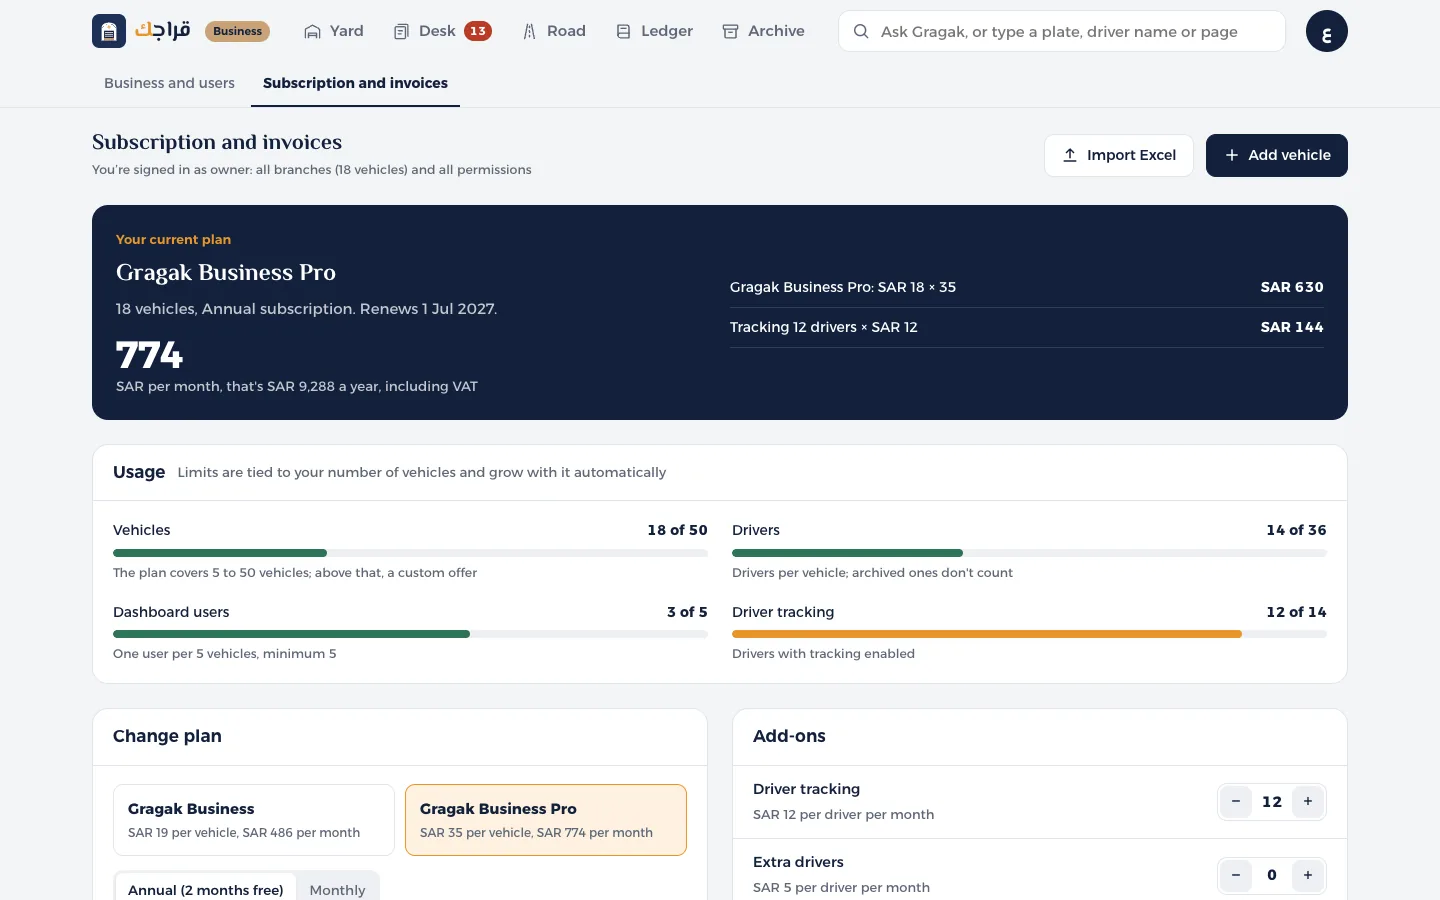Click 'Your current plan' label
Image resolution: width=1440 pixels, height=900 pixels.
[x=173, y=239]
